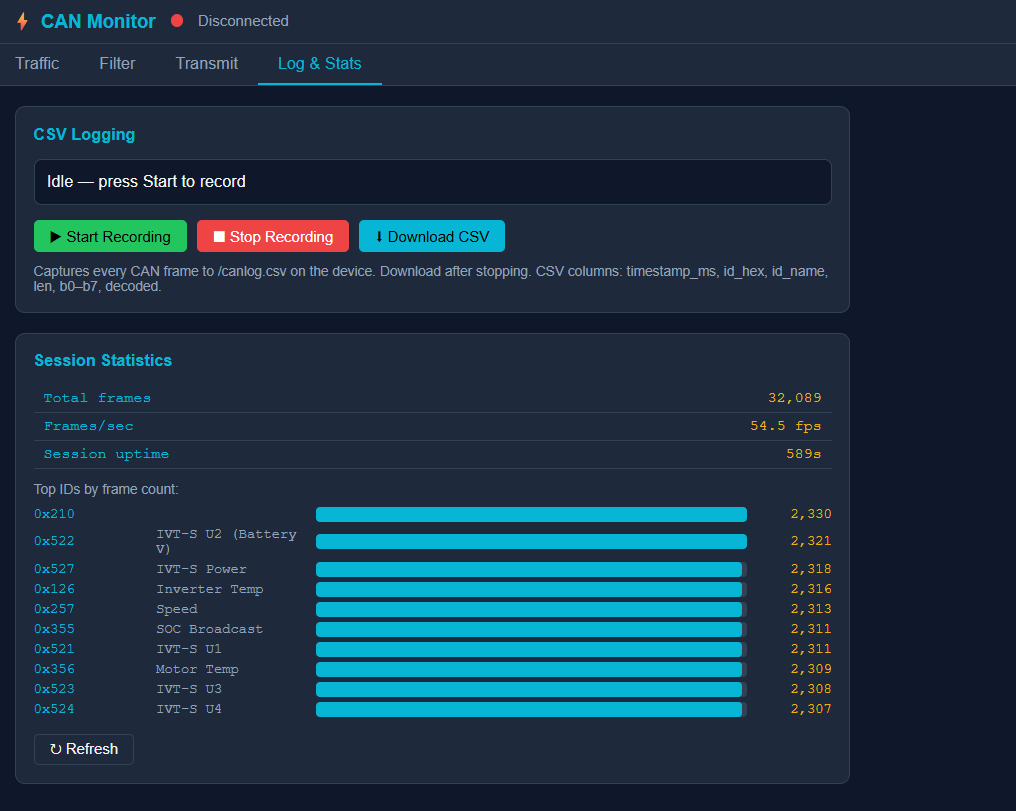Refresh the session statistics
Viewport: 1016px width, 811px height.
84,749
